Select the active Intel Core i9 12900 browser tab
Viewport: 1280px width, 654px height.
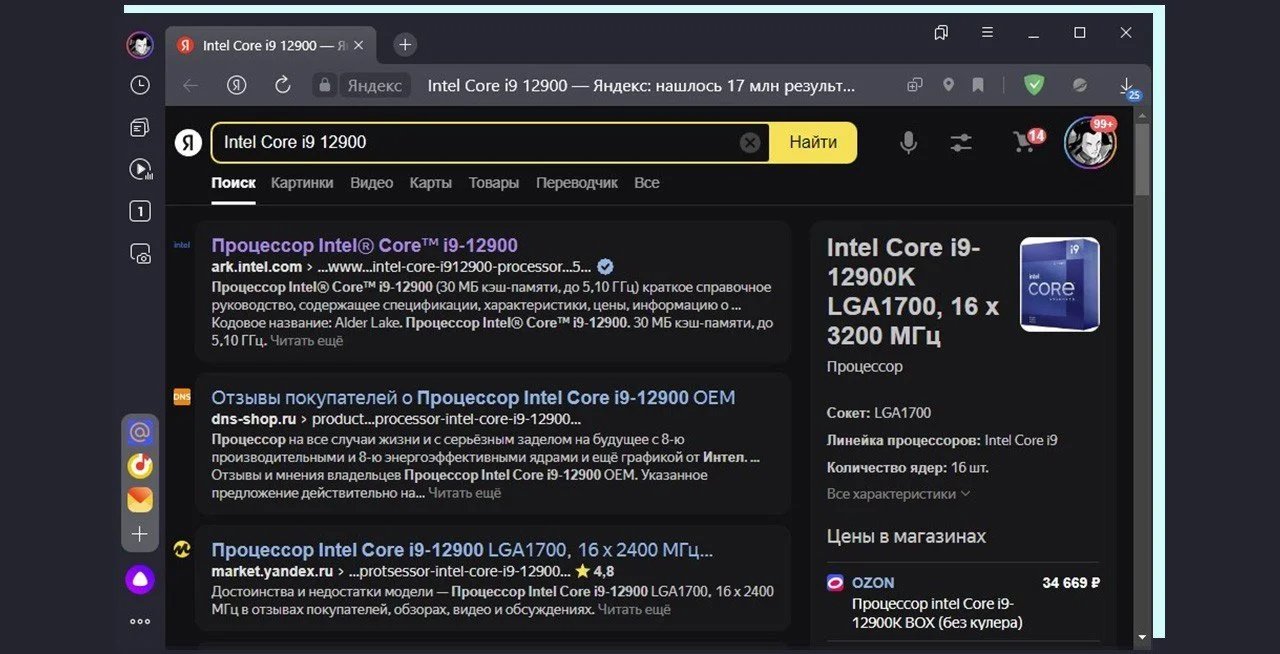click(x=270, y=45)
